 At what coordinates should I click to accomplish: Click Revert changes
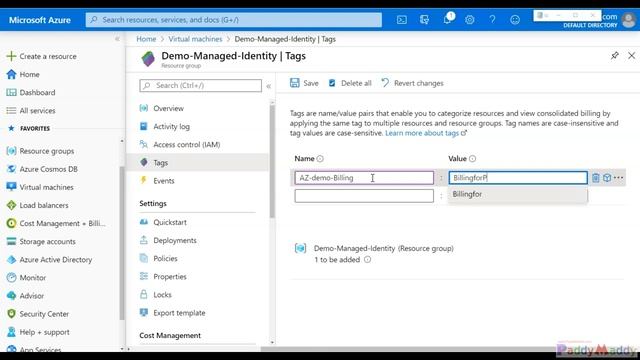(412, 83)
